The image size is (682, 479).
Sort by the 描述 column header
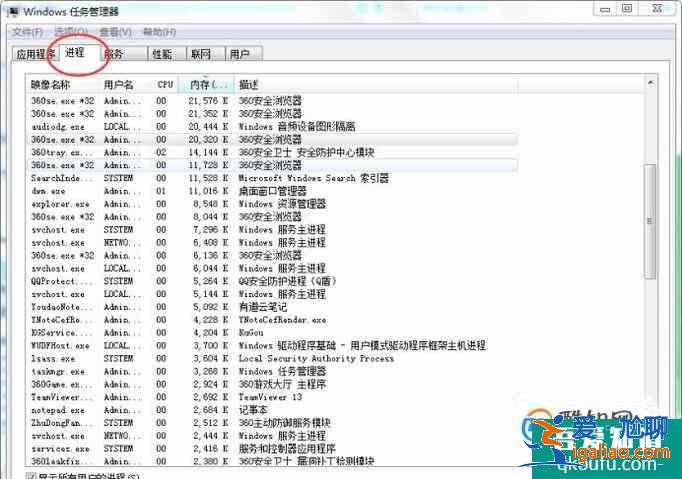376,84
